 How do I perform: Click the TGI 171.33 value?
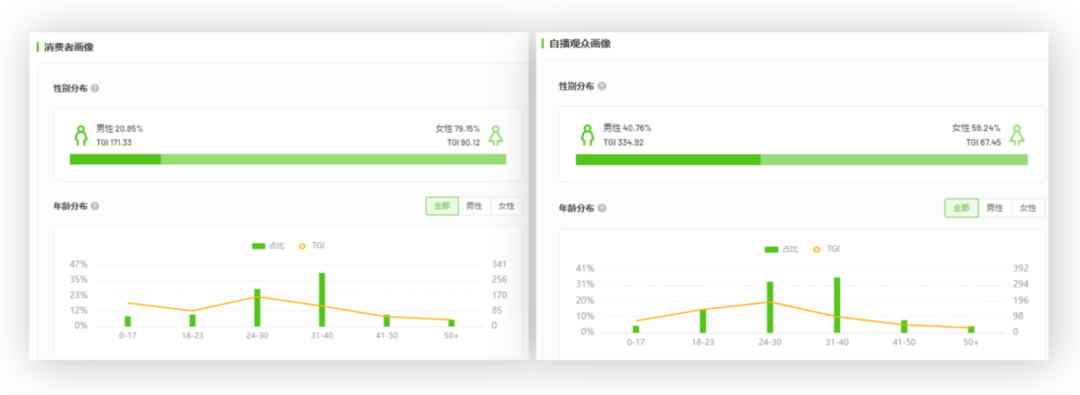click(x=114, y=142)
